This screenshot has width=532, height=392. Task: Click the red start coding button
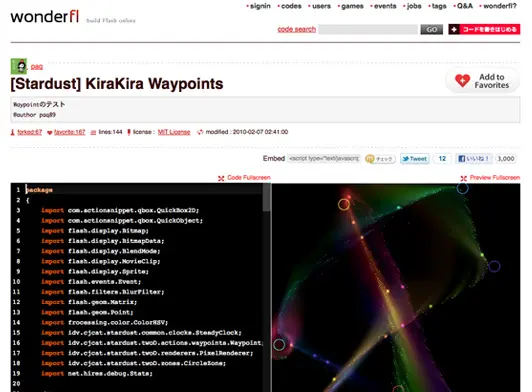pyautogui.click(x=484, y=30)
